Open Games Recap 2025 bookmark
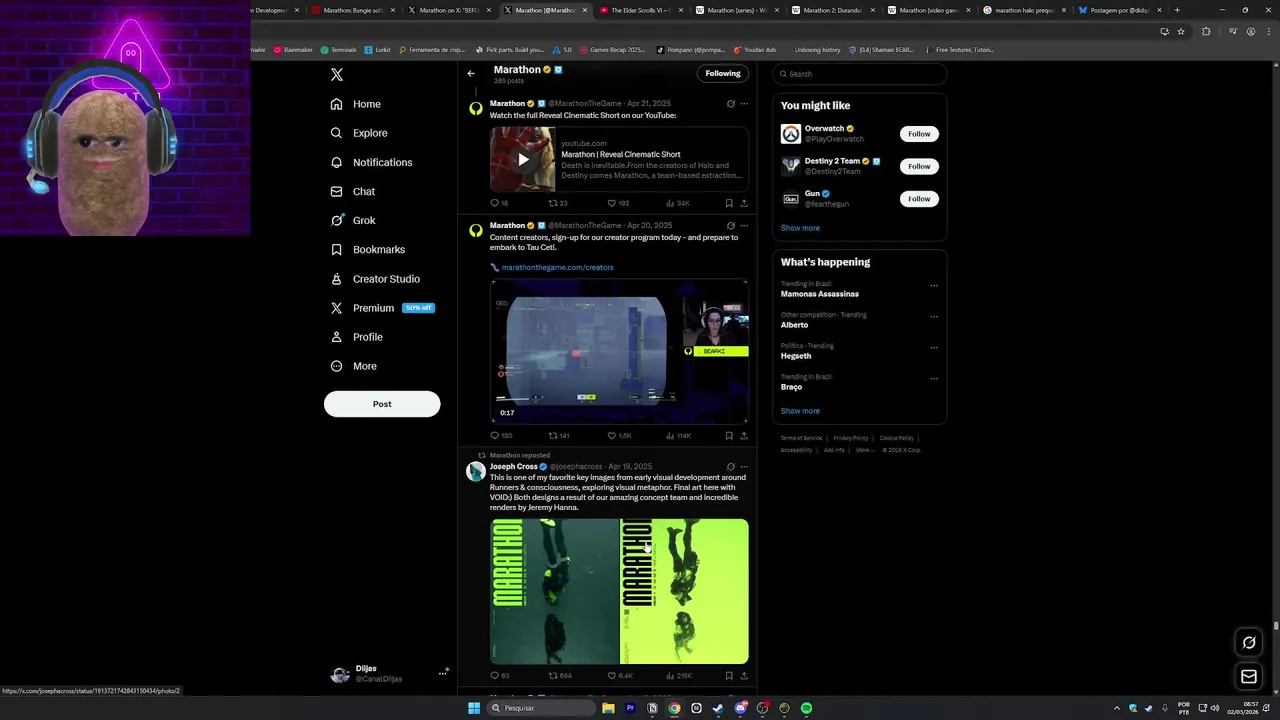This screenshot has width=1280, height=720. coord(612,49)
